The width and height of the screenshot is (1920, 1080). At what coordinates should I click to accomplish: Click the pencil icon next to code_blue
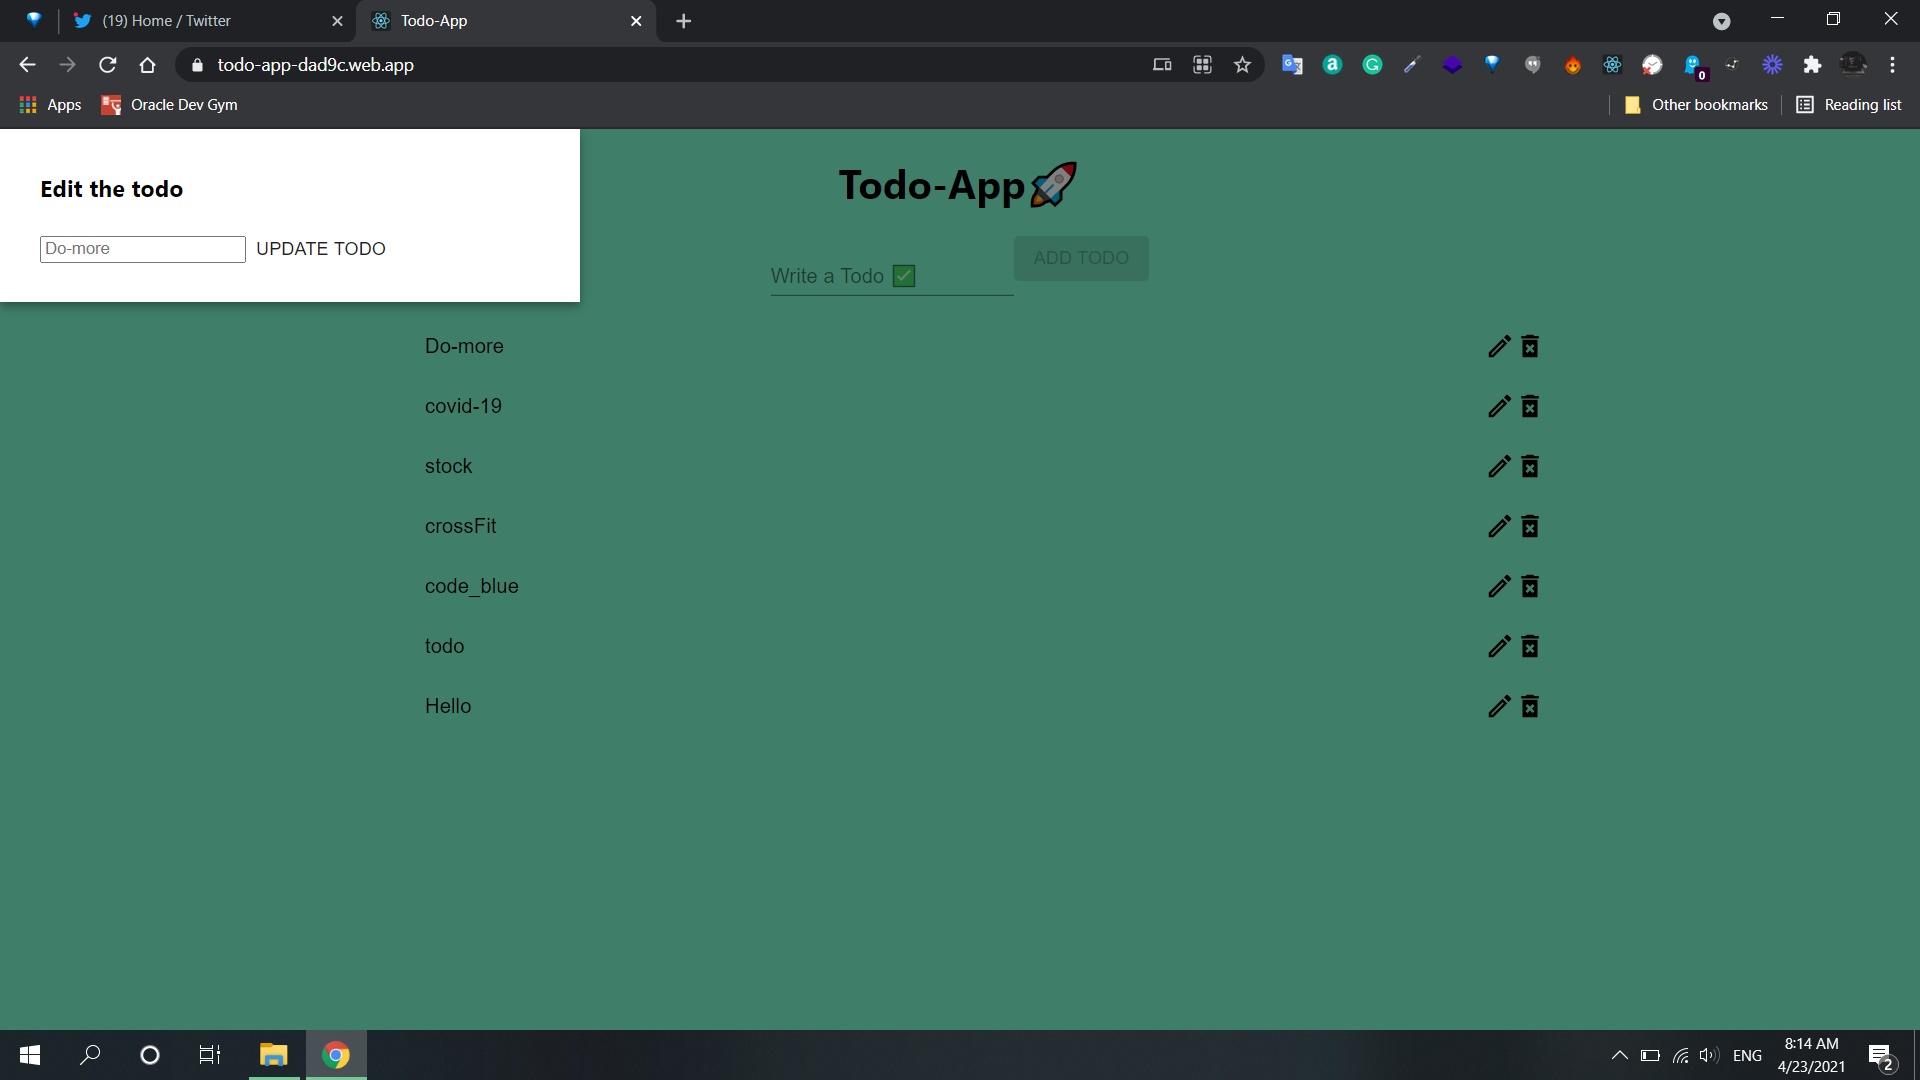click(x=1498, y=586)
